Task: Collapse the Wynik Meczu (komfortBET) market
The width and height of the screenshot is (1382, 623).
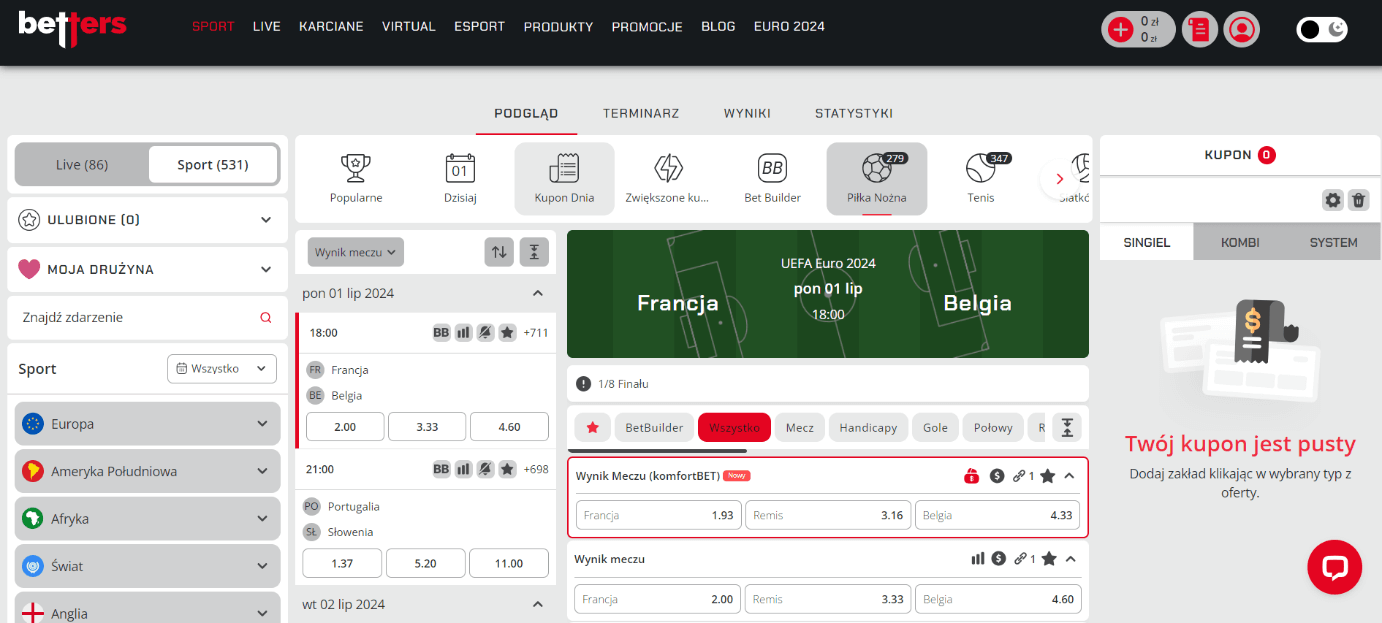Action: pyautogui.click(x=1070, y=476)
